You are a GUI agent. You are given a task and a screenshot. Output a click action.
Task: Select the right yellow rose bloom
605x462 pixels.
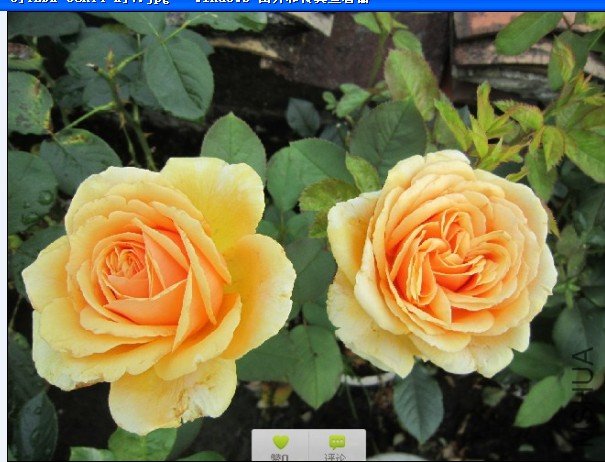click(x=440, y=262)
